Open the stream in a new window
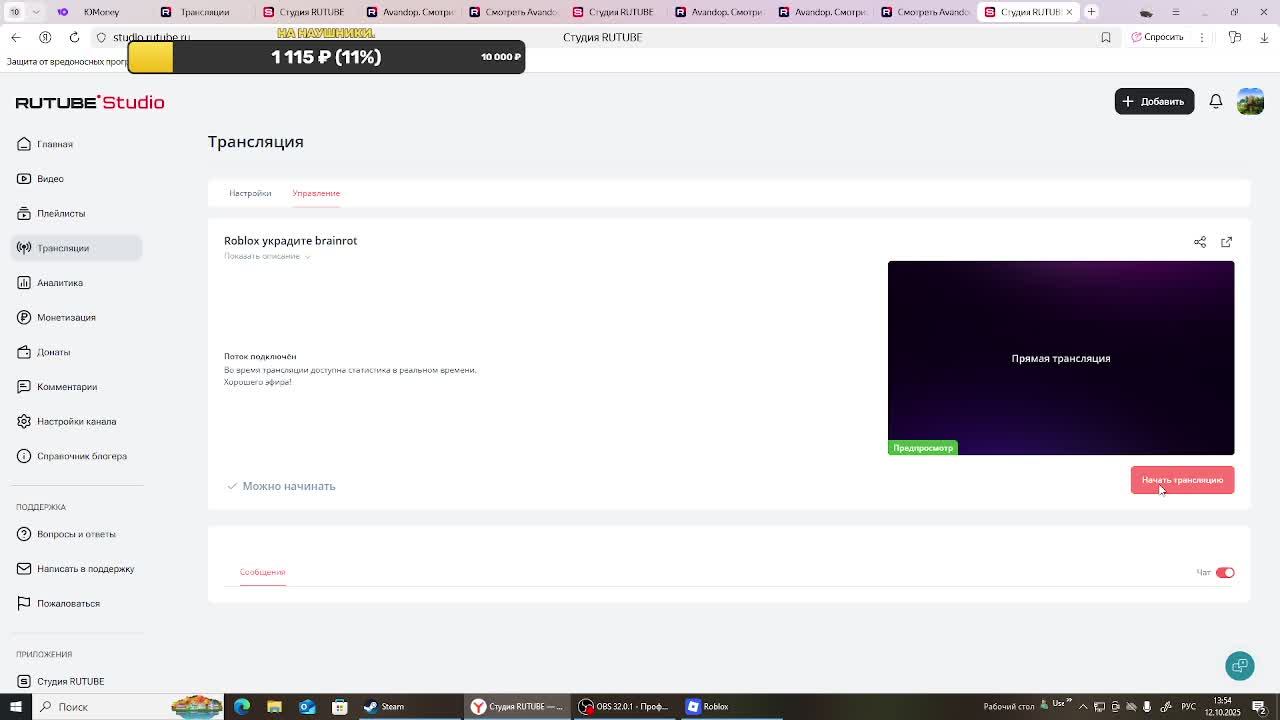This screenshot has height=720, width=1280. (x=1227, y=242)
